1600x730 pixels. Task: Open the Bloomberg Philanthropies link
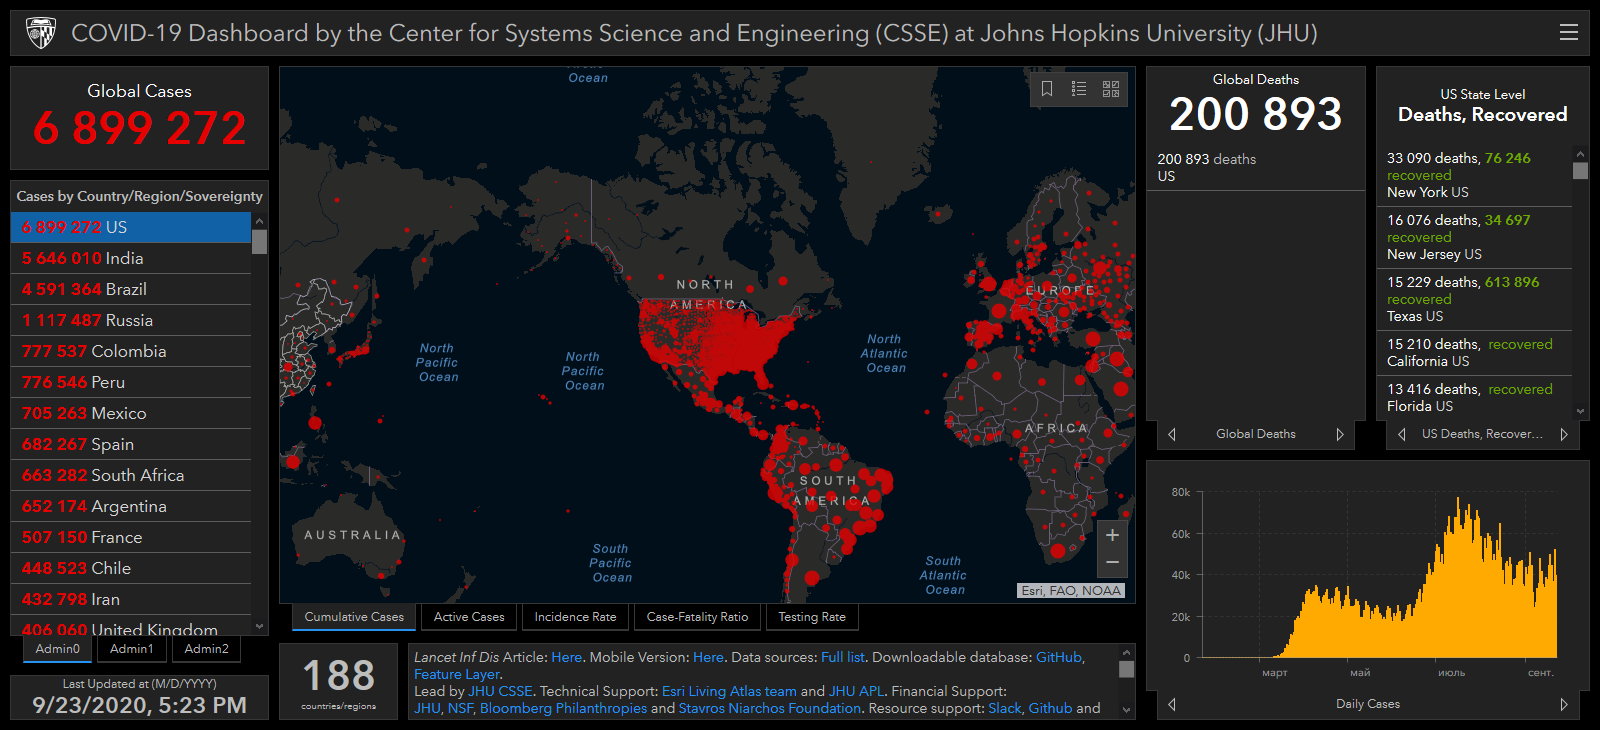[x=563, y=708]
